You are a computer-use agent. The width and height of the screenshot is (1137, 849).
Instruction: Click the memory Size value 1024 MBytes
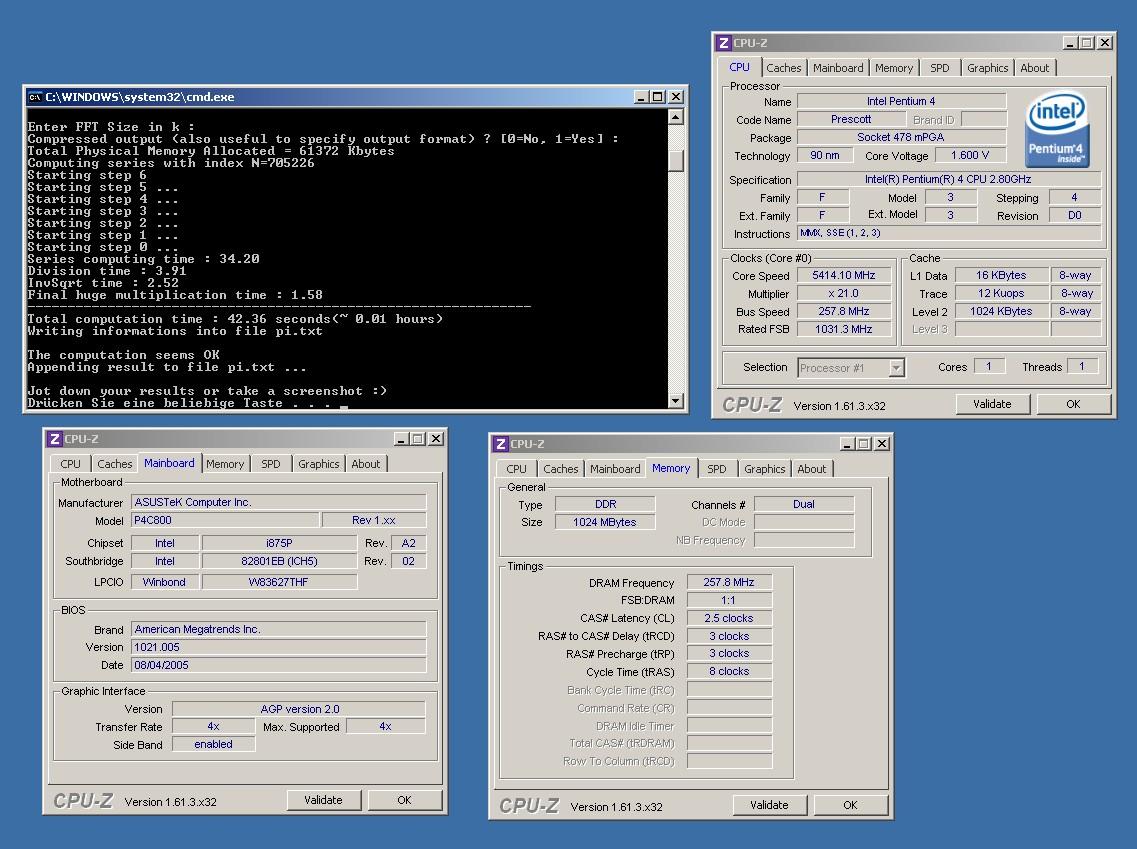click(605, 522)
